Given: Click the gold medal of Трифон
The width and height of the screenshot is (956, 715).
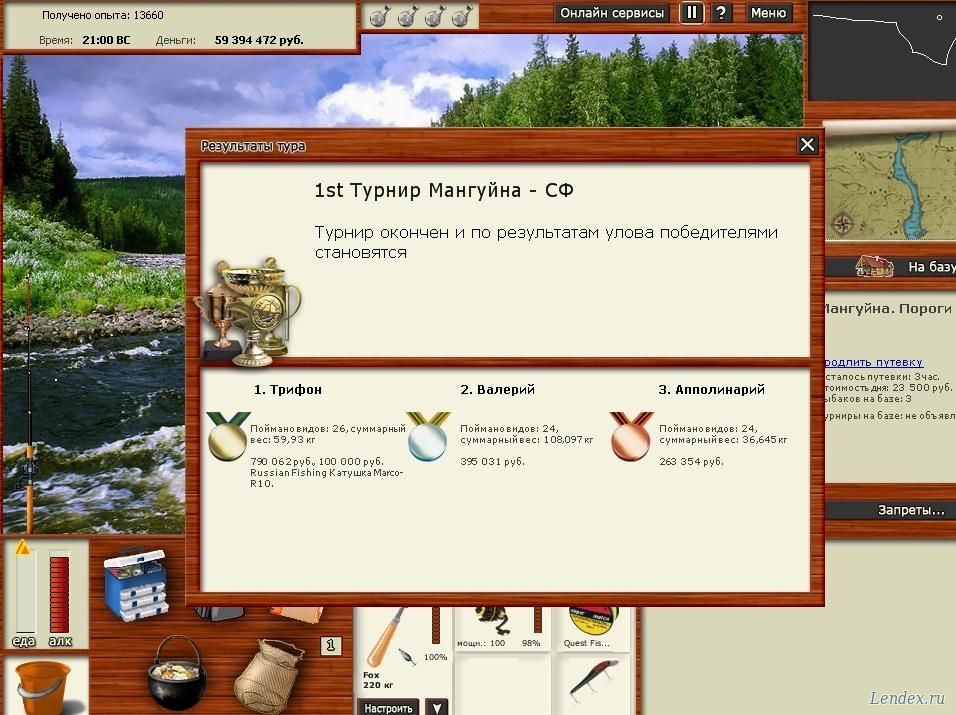Looking at the screenshot, I should [x=226, y=436].
